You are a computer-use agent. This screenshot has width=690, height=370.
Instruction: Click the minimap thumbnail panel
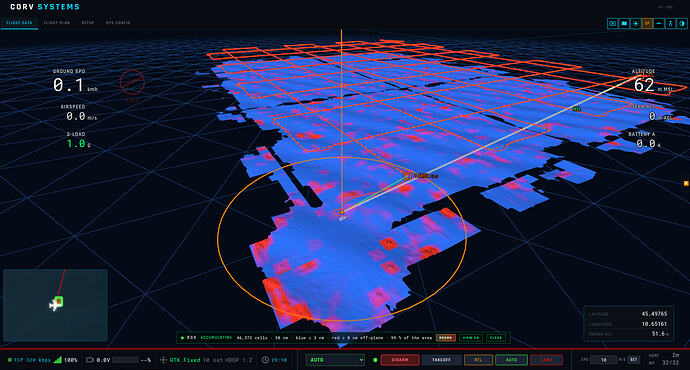55,305
